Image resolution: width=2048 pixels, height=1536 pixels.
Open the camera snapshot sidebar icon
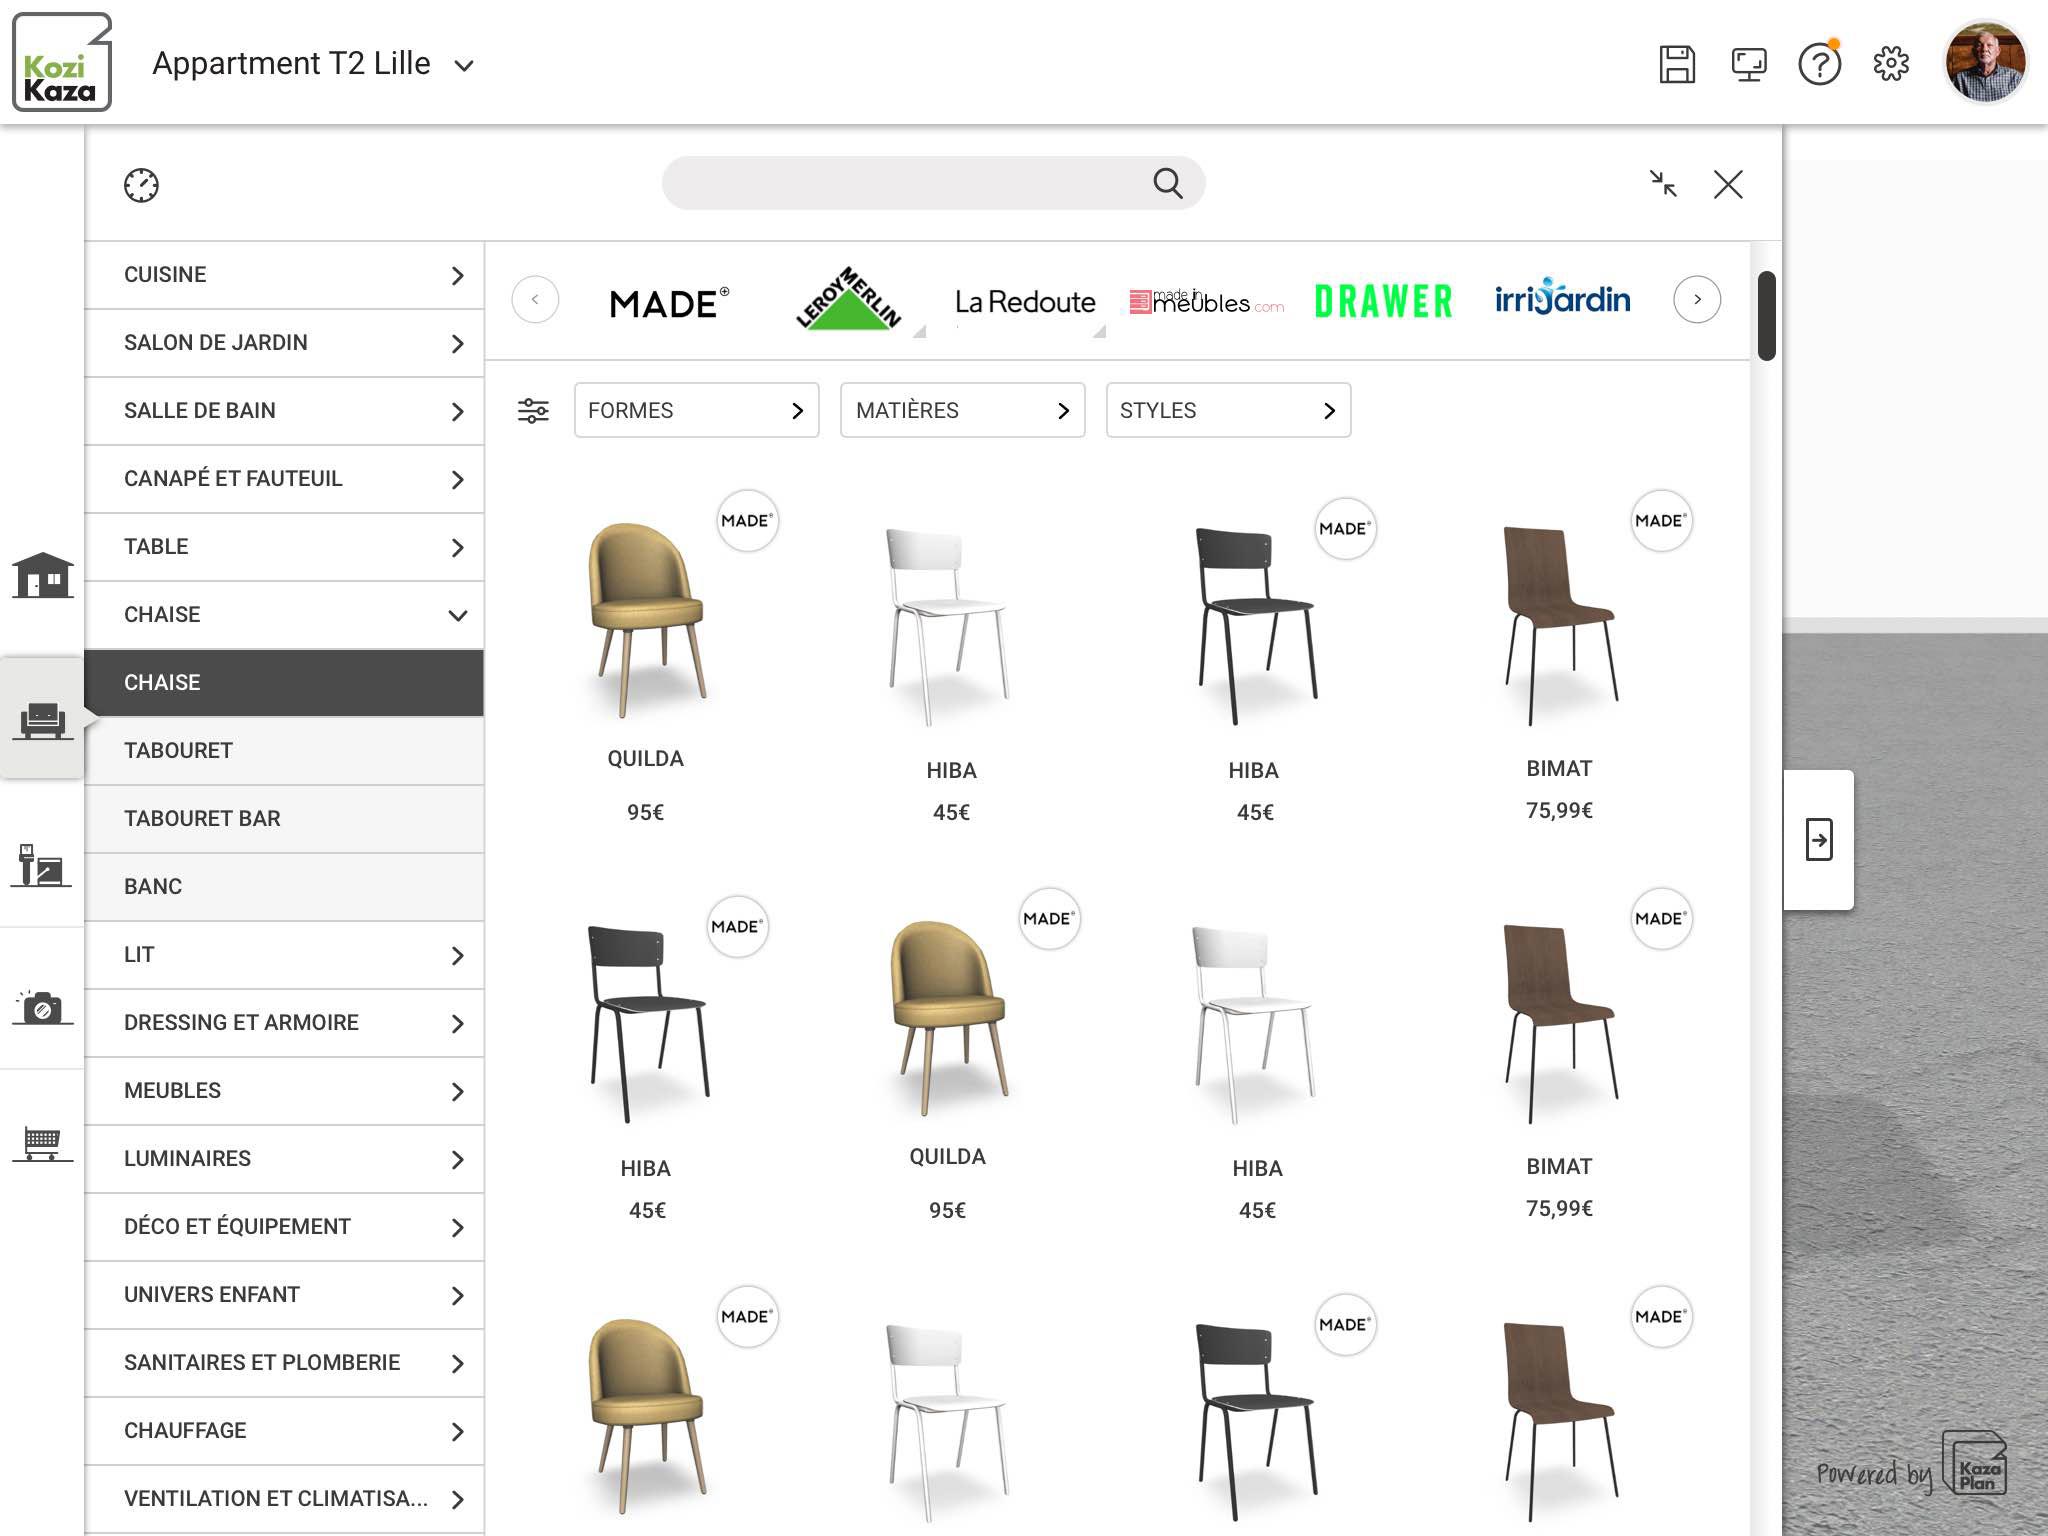[42, 1008]
